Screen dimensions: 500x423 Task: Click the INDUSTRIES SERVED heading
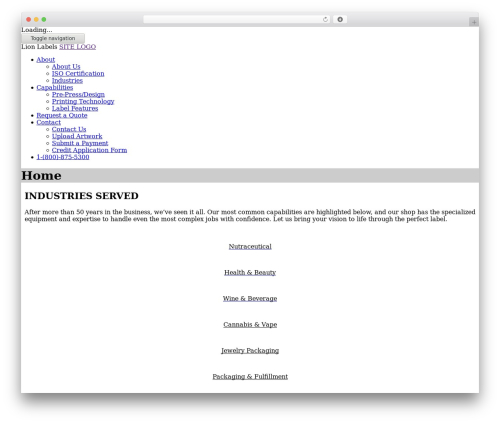pos(82,196)
